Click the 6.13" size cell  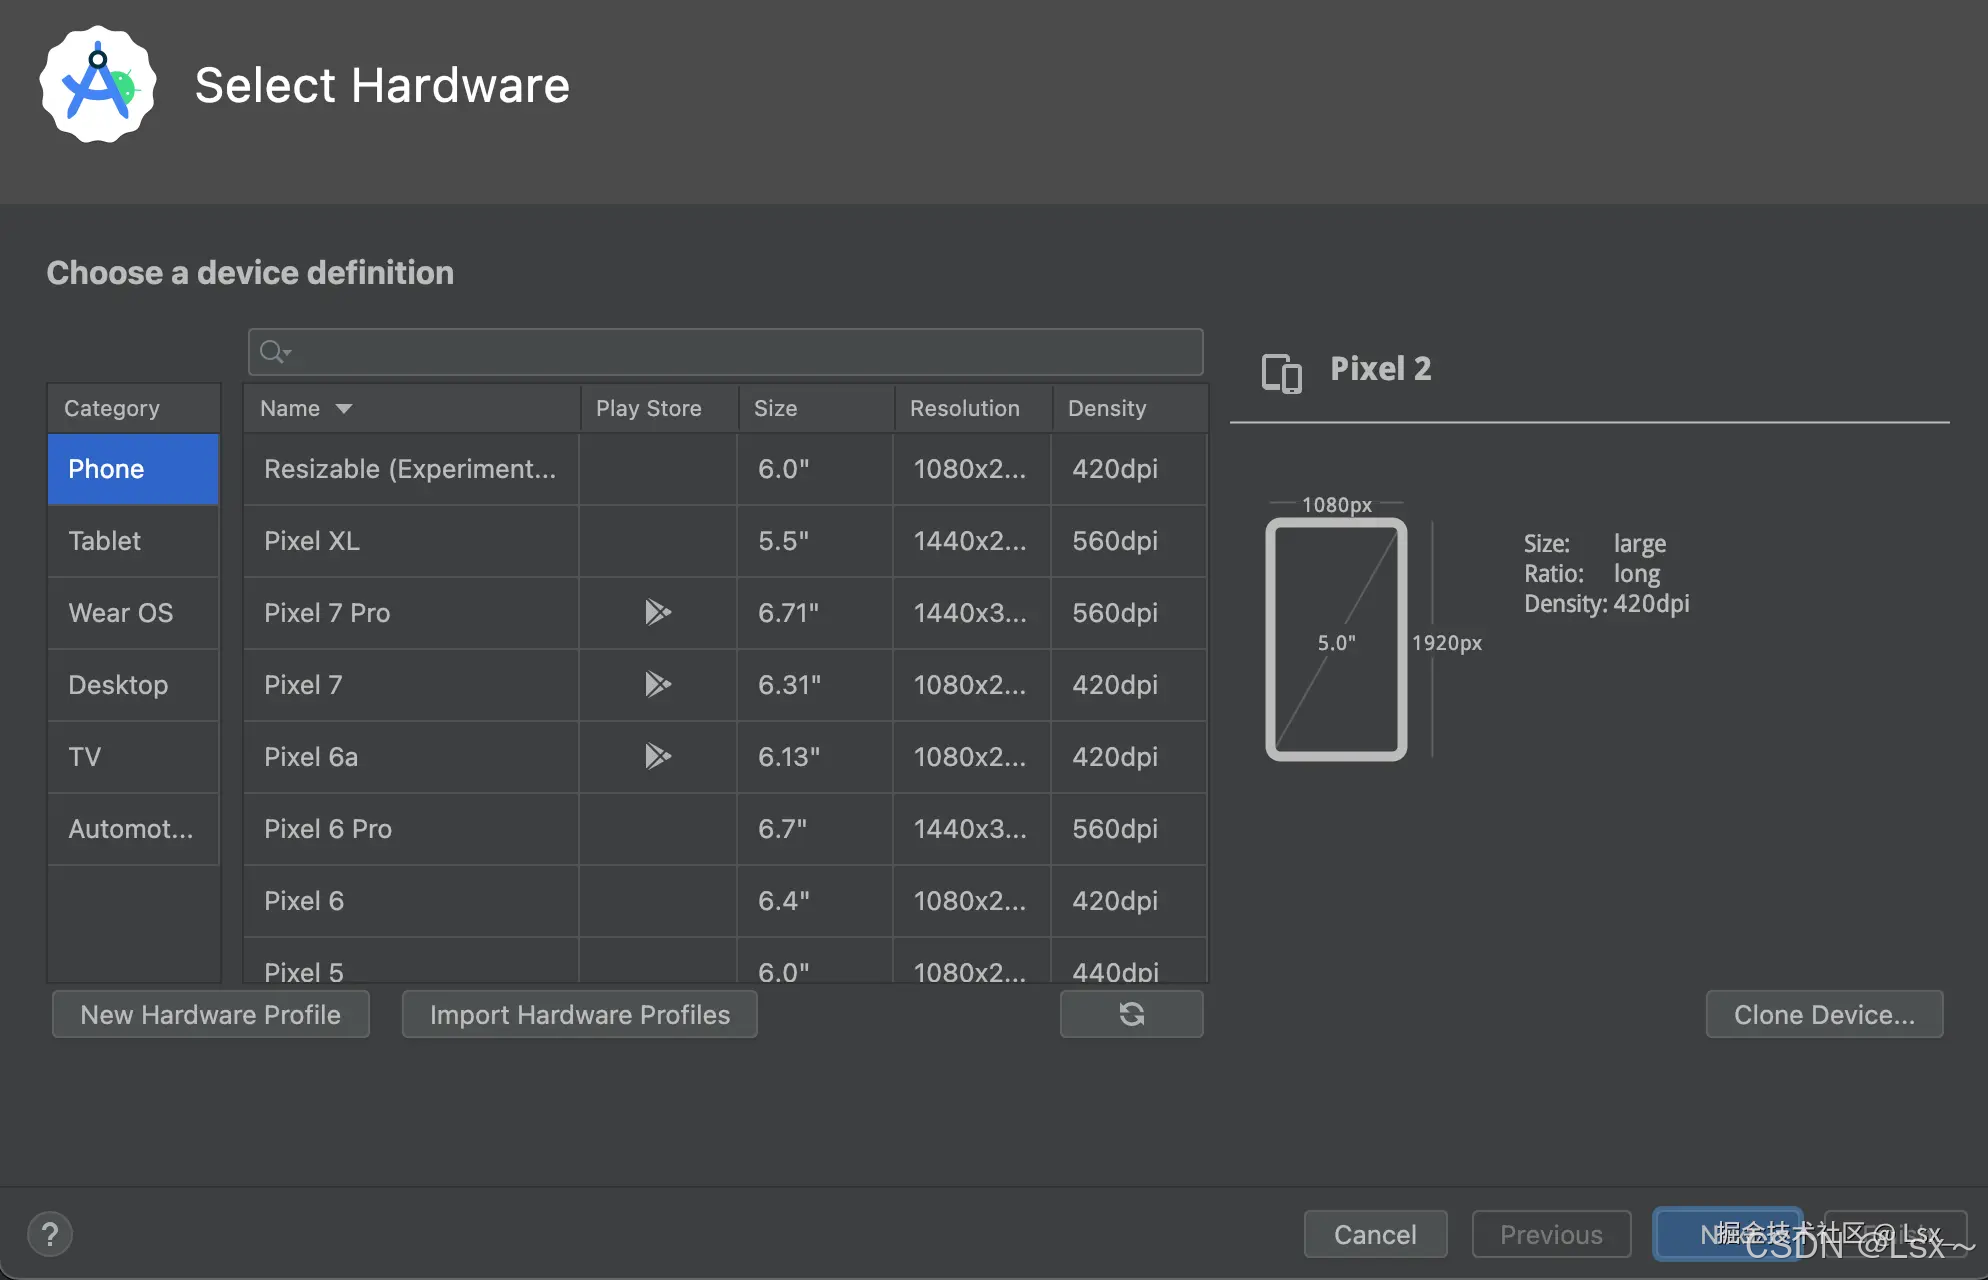click(x=815, y=757)
